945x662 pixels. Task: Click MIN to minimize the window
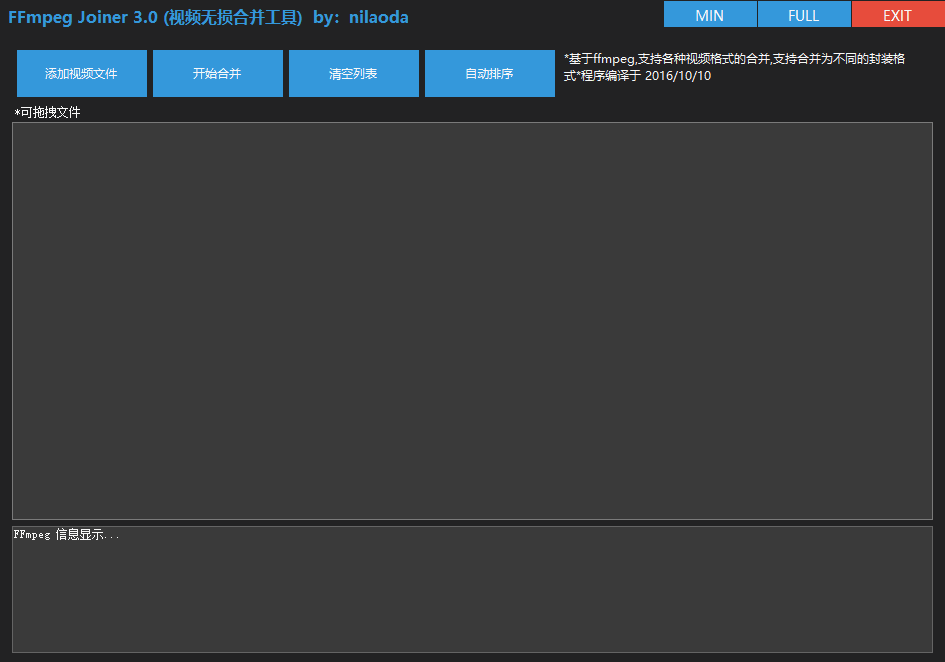tap(710, 14)
